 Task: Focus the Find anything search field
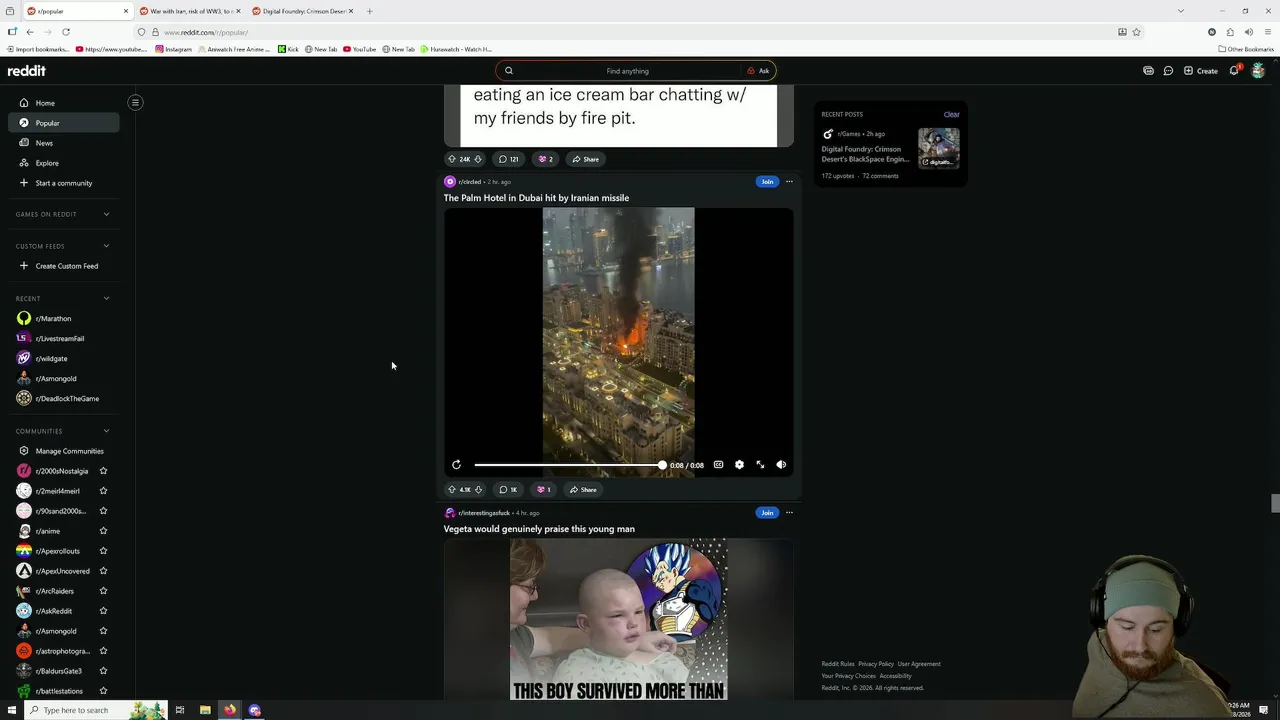point(627,71)
